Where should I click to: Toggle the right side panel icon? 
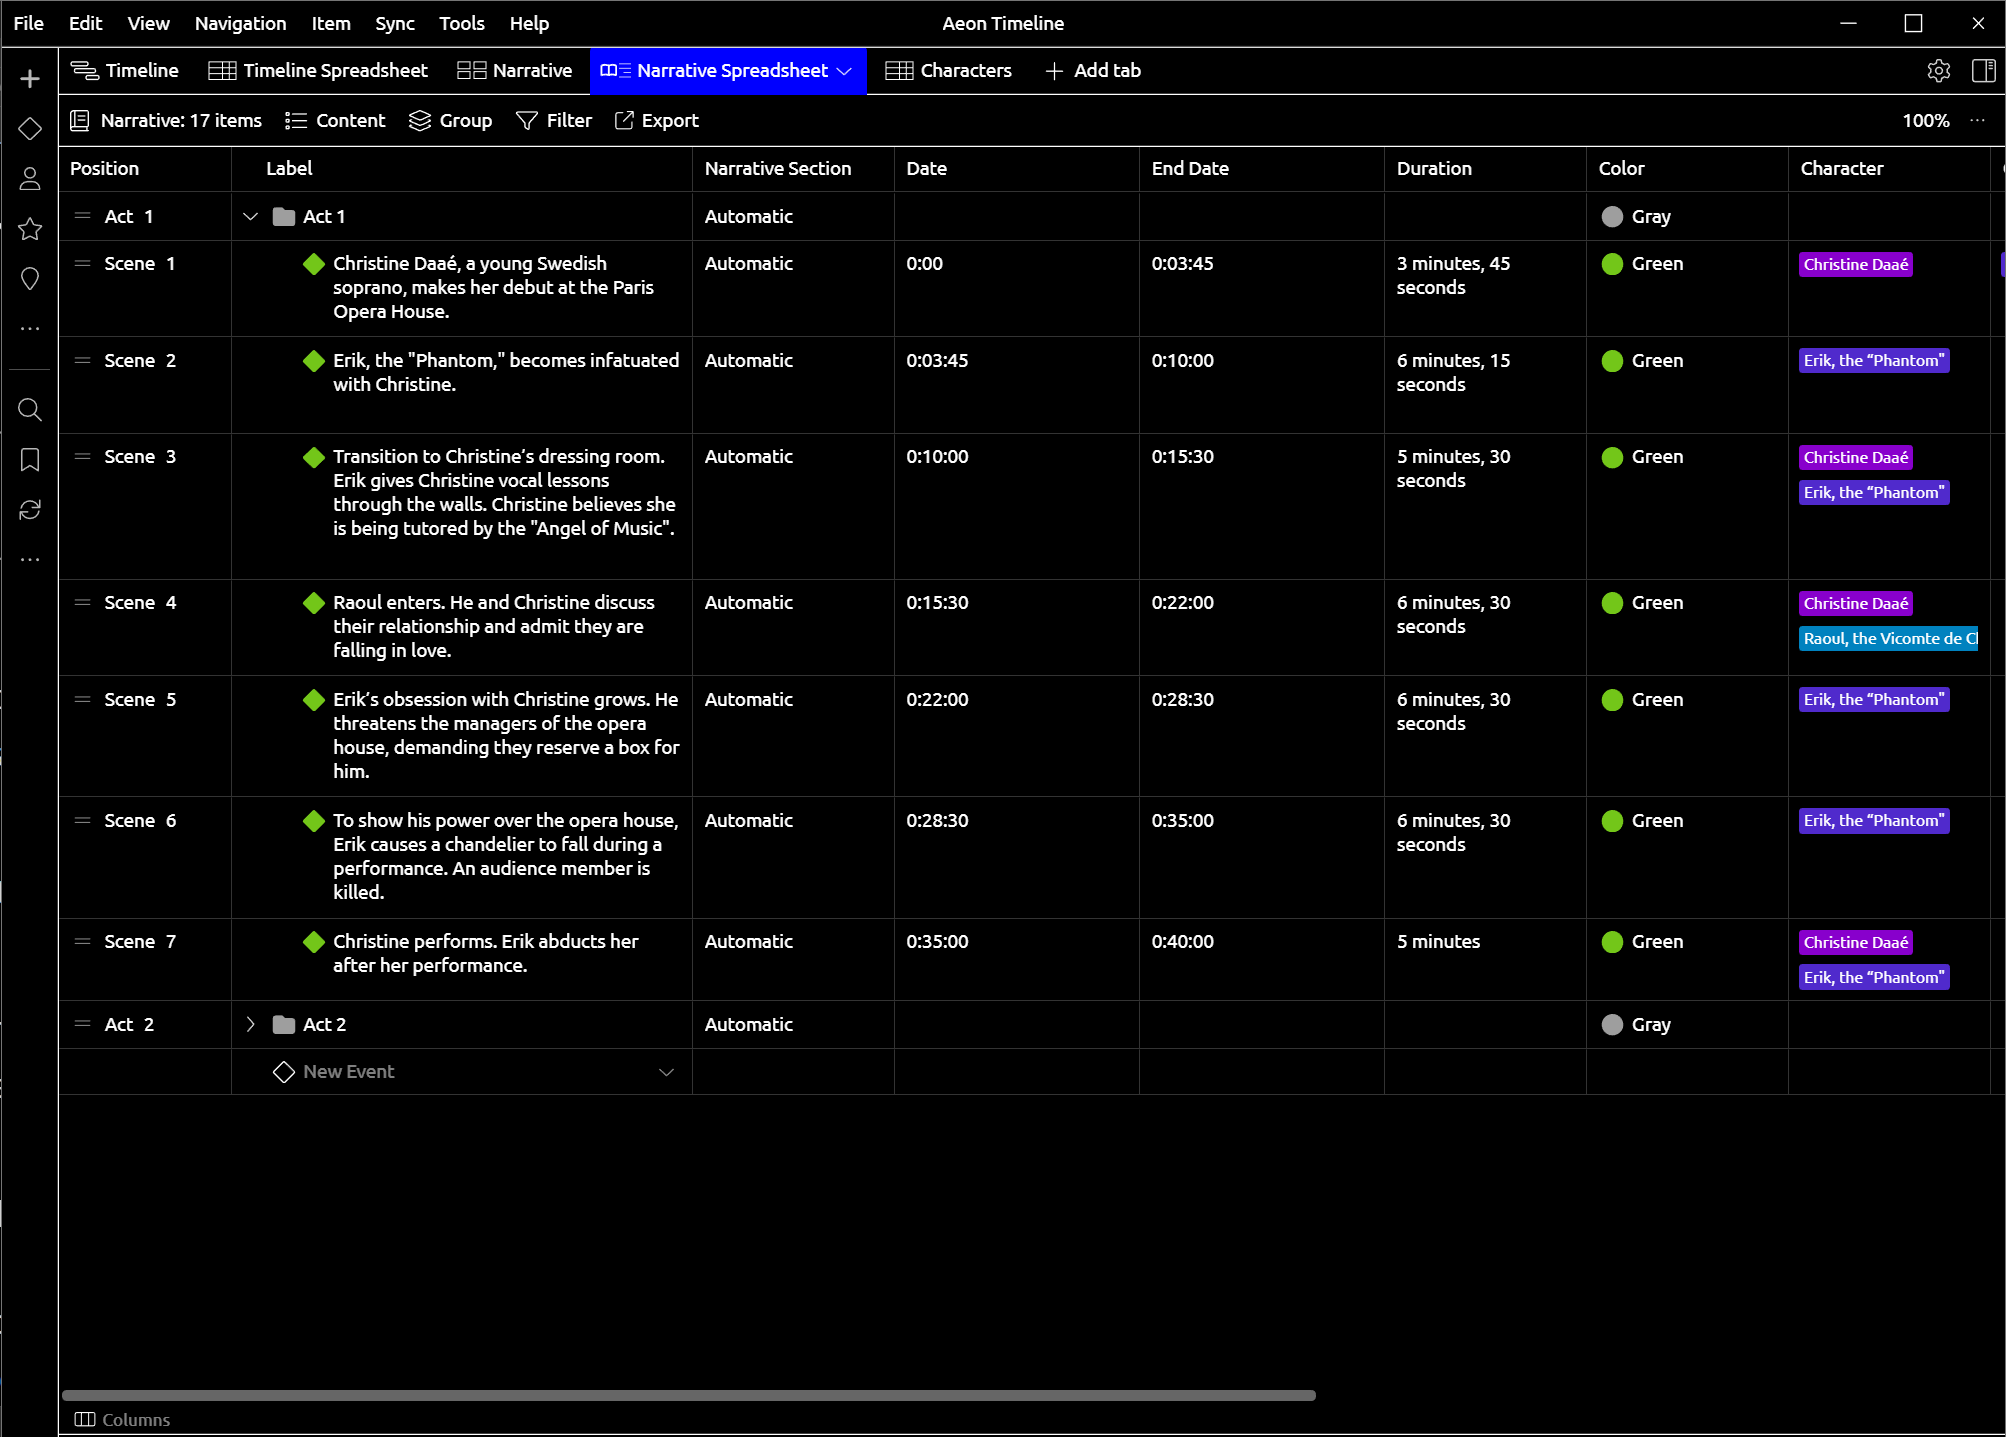[x=1983, y=71]
